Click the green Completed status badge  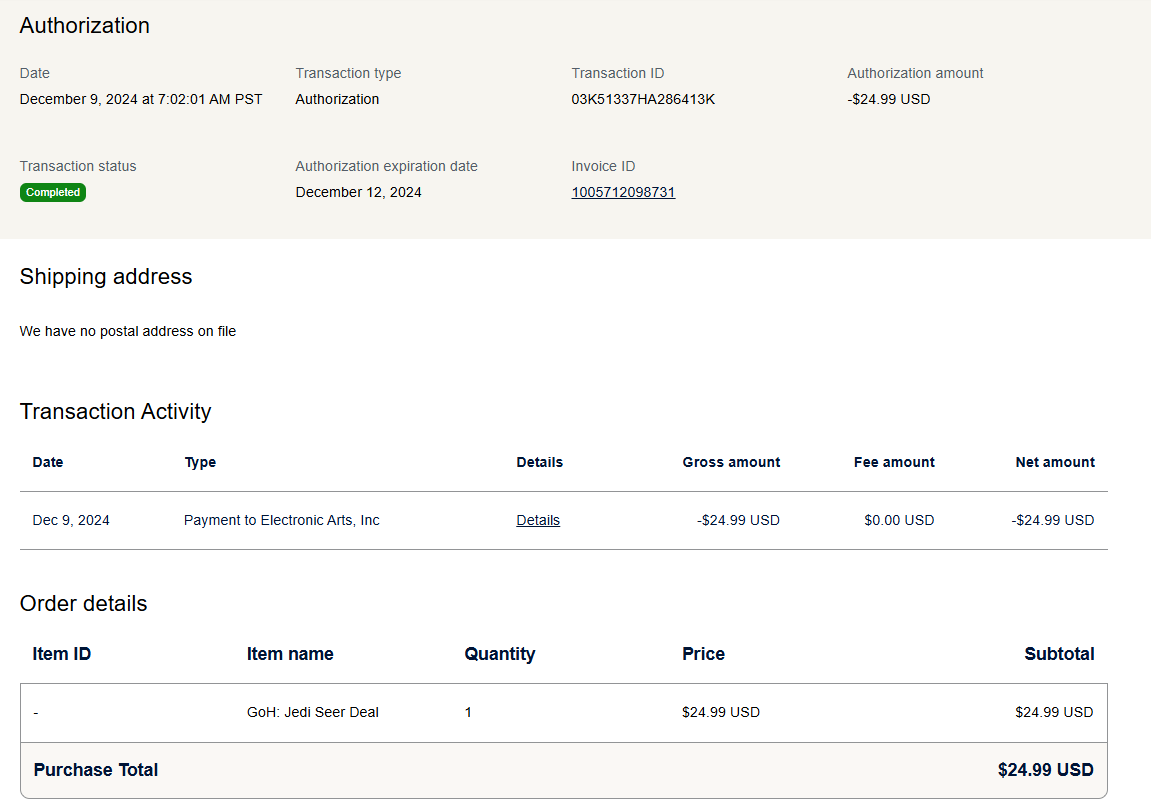click(53, 192)
